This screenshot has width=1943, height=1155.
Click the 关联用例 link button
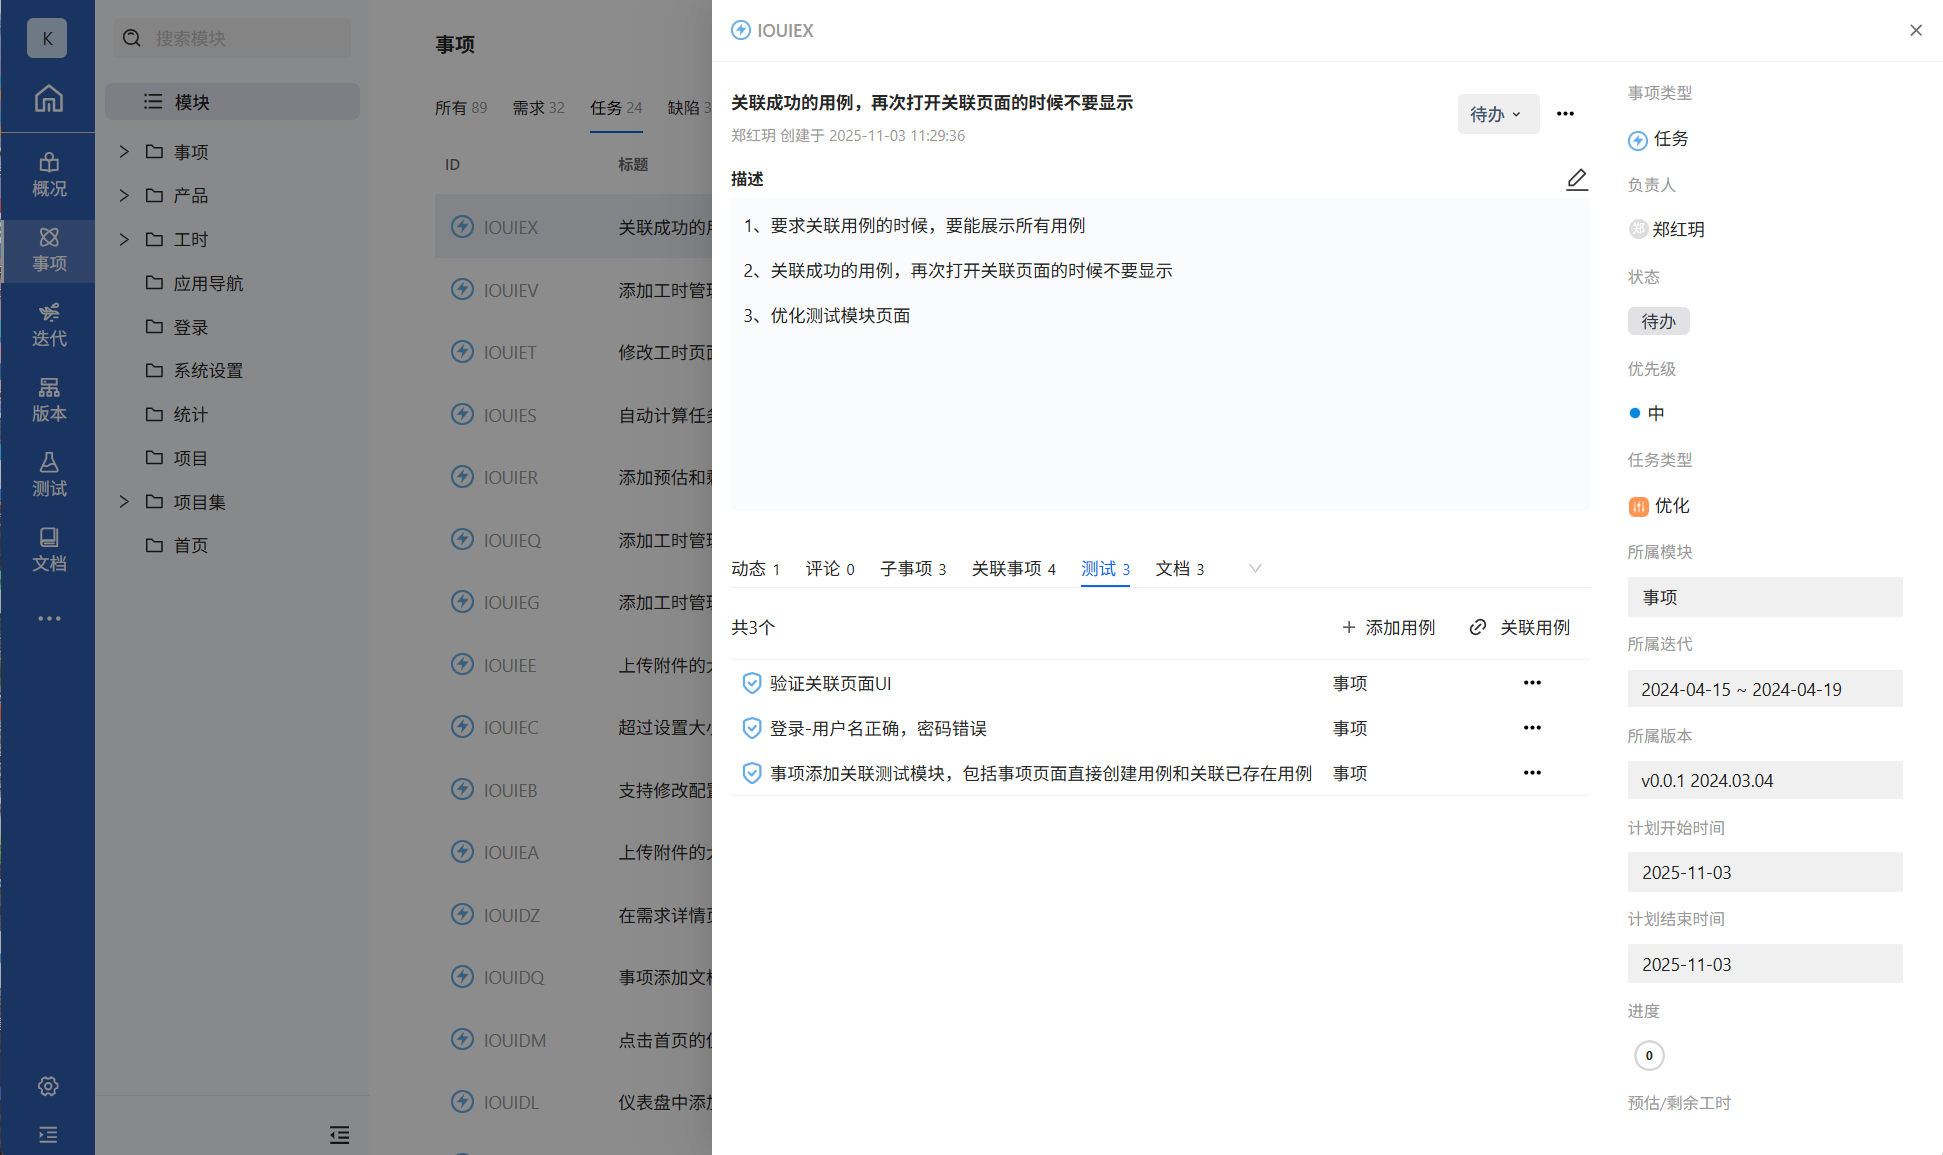point(1520,627)
